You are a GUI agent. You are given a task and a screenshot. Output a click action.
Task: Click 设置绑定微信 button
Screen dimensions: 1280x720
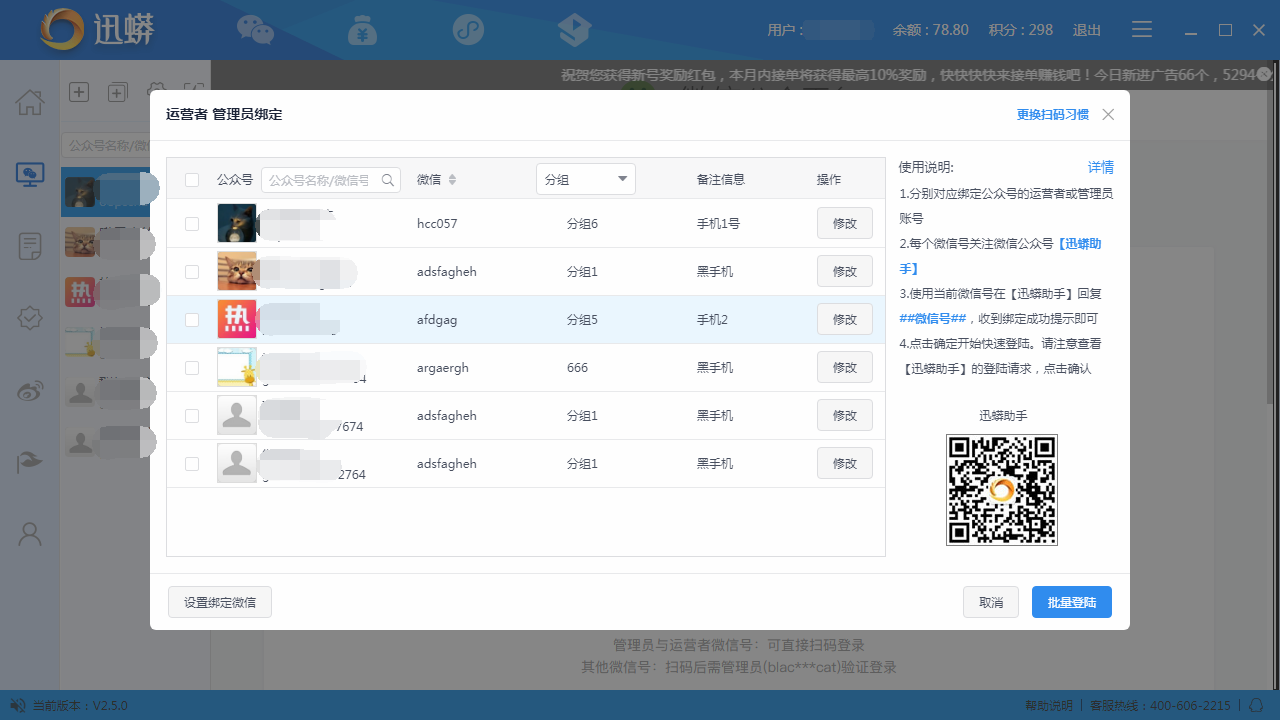pyautogui.click(x=220, y=603)
